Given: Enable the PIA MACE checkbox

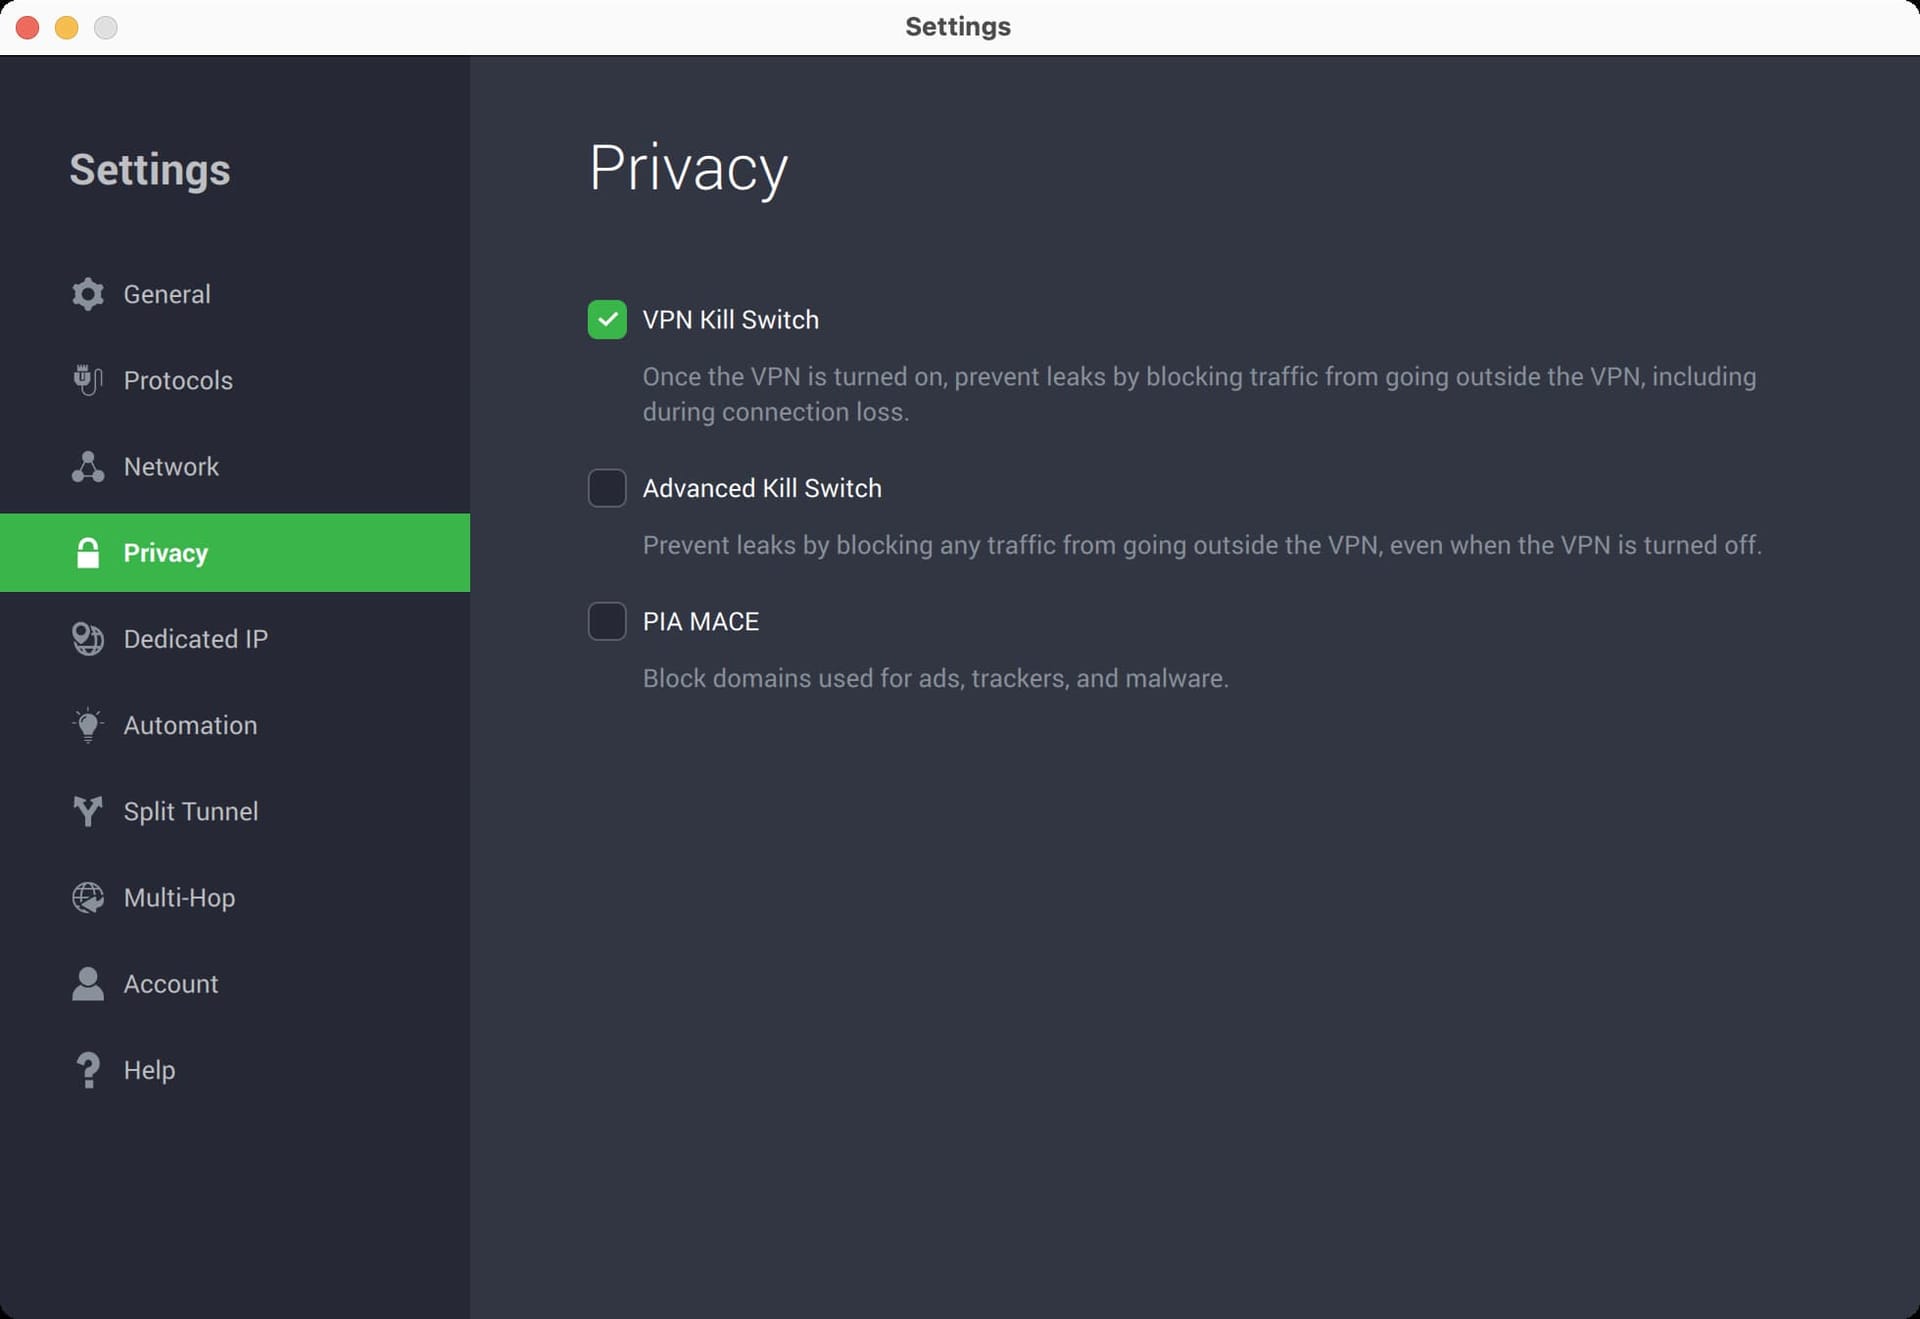Looking at the screenshot, I should [607, 622].
